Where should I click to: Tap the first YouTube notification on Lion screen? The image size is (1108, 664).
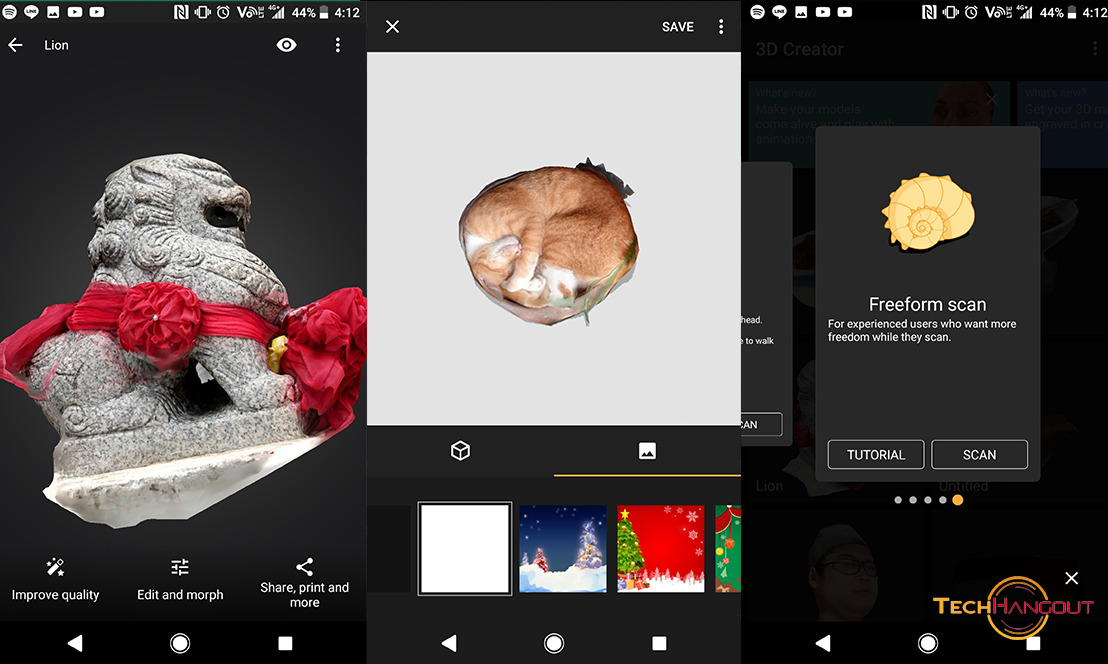point(75,12)
